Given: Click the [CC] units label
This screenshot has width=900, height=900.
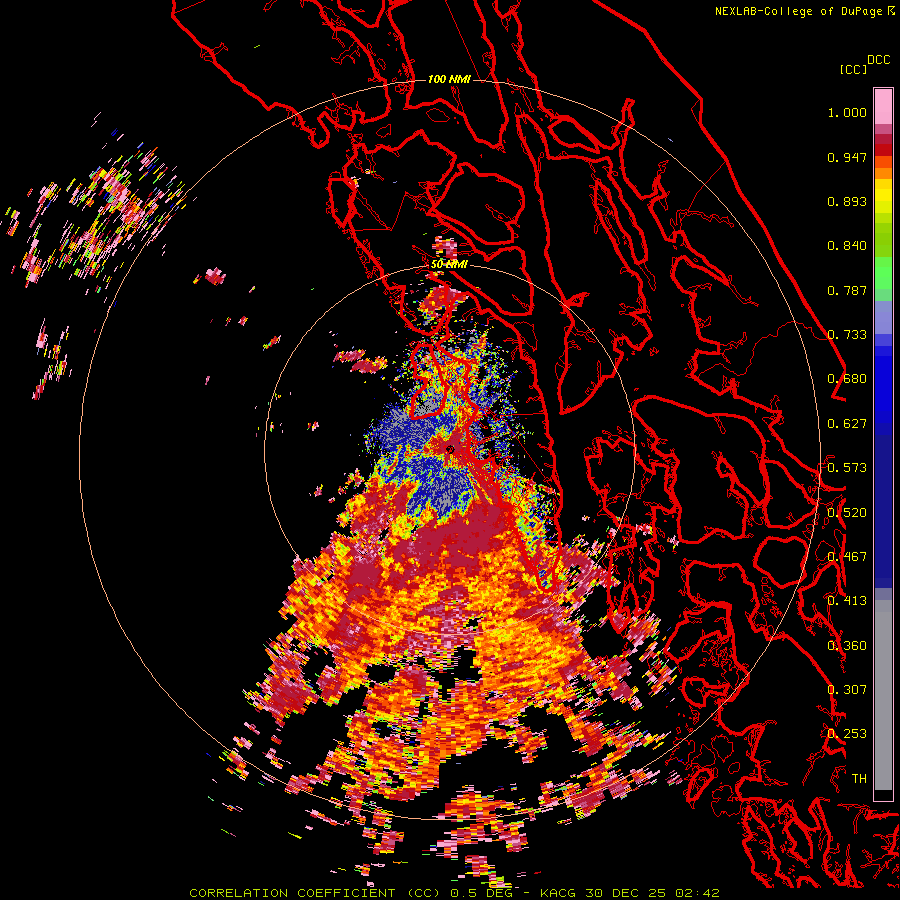Looking at the screenshot, I should 853,69.
